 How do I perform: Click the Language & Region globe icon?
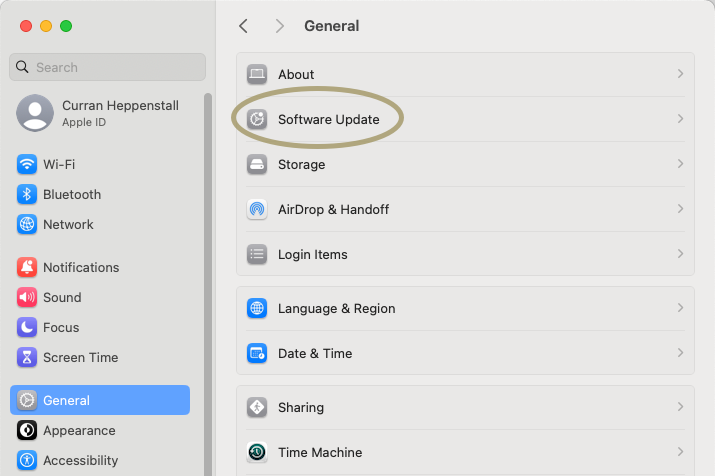point(257,308)
